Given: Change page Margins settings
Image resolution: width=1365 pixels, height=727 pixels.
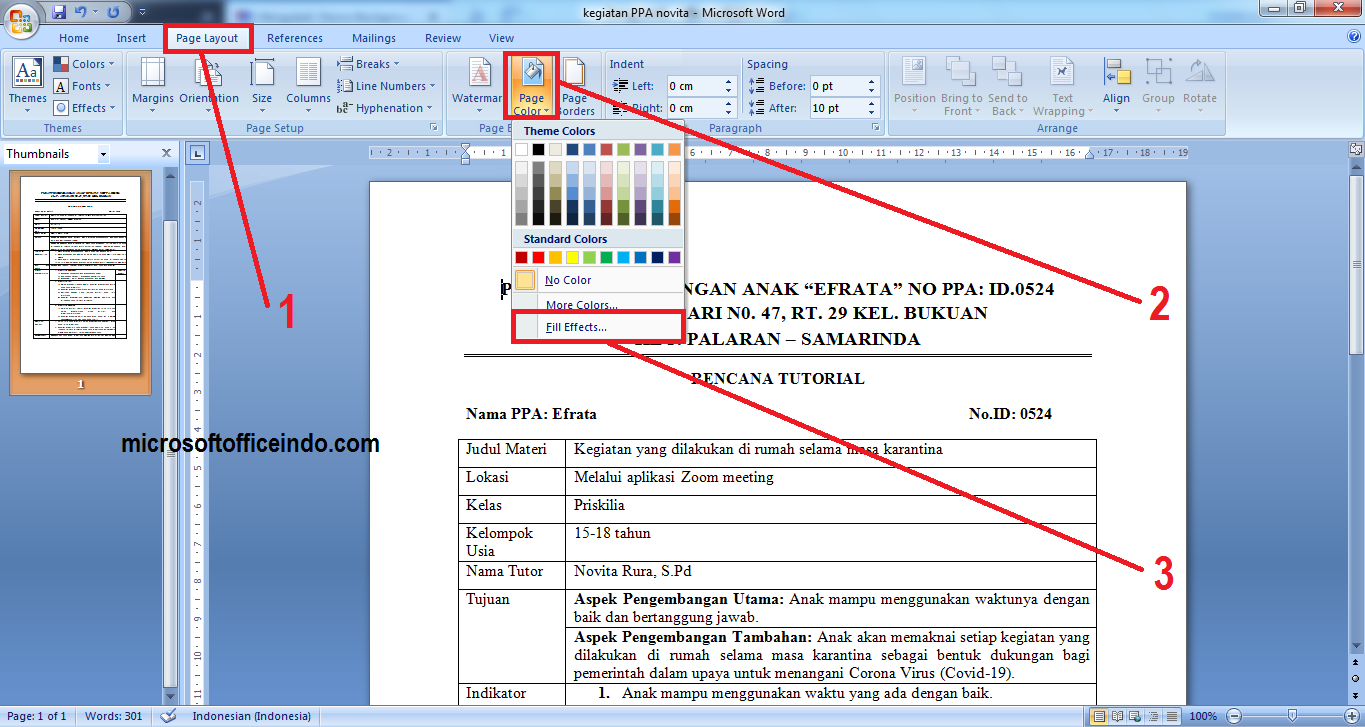Looking at the screenshot, I should (152, 86).
